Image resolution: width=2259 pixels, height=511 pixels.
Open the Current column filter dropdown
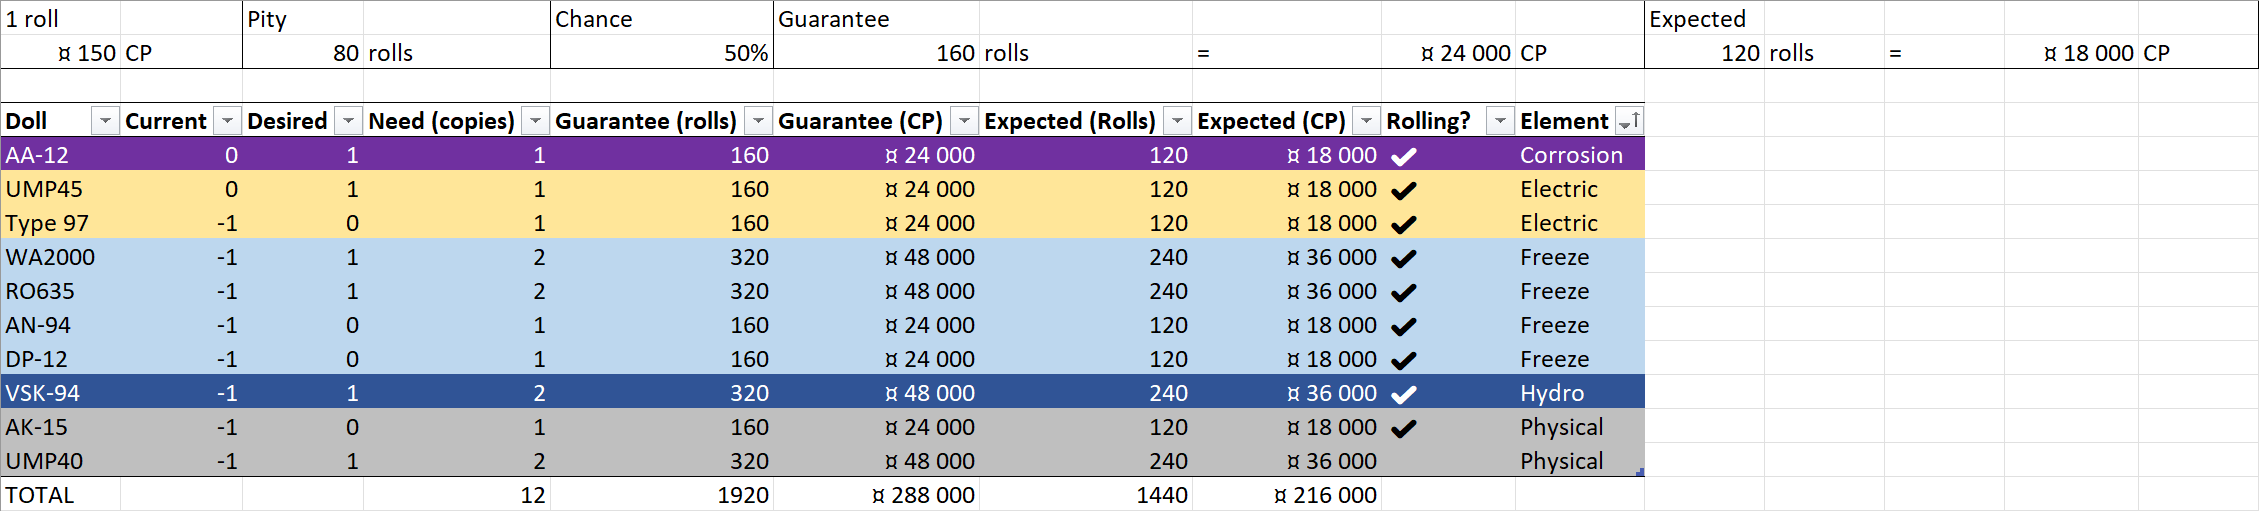point(228,121)
